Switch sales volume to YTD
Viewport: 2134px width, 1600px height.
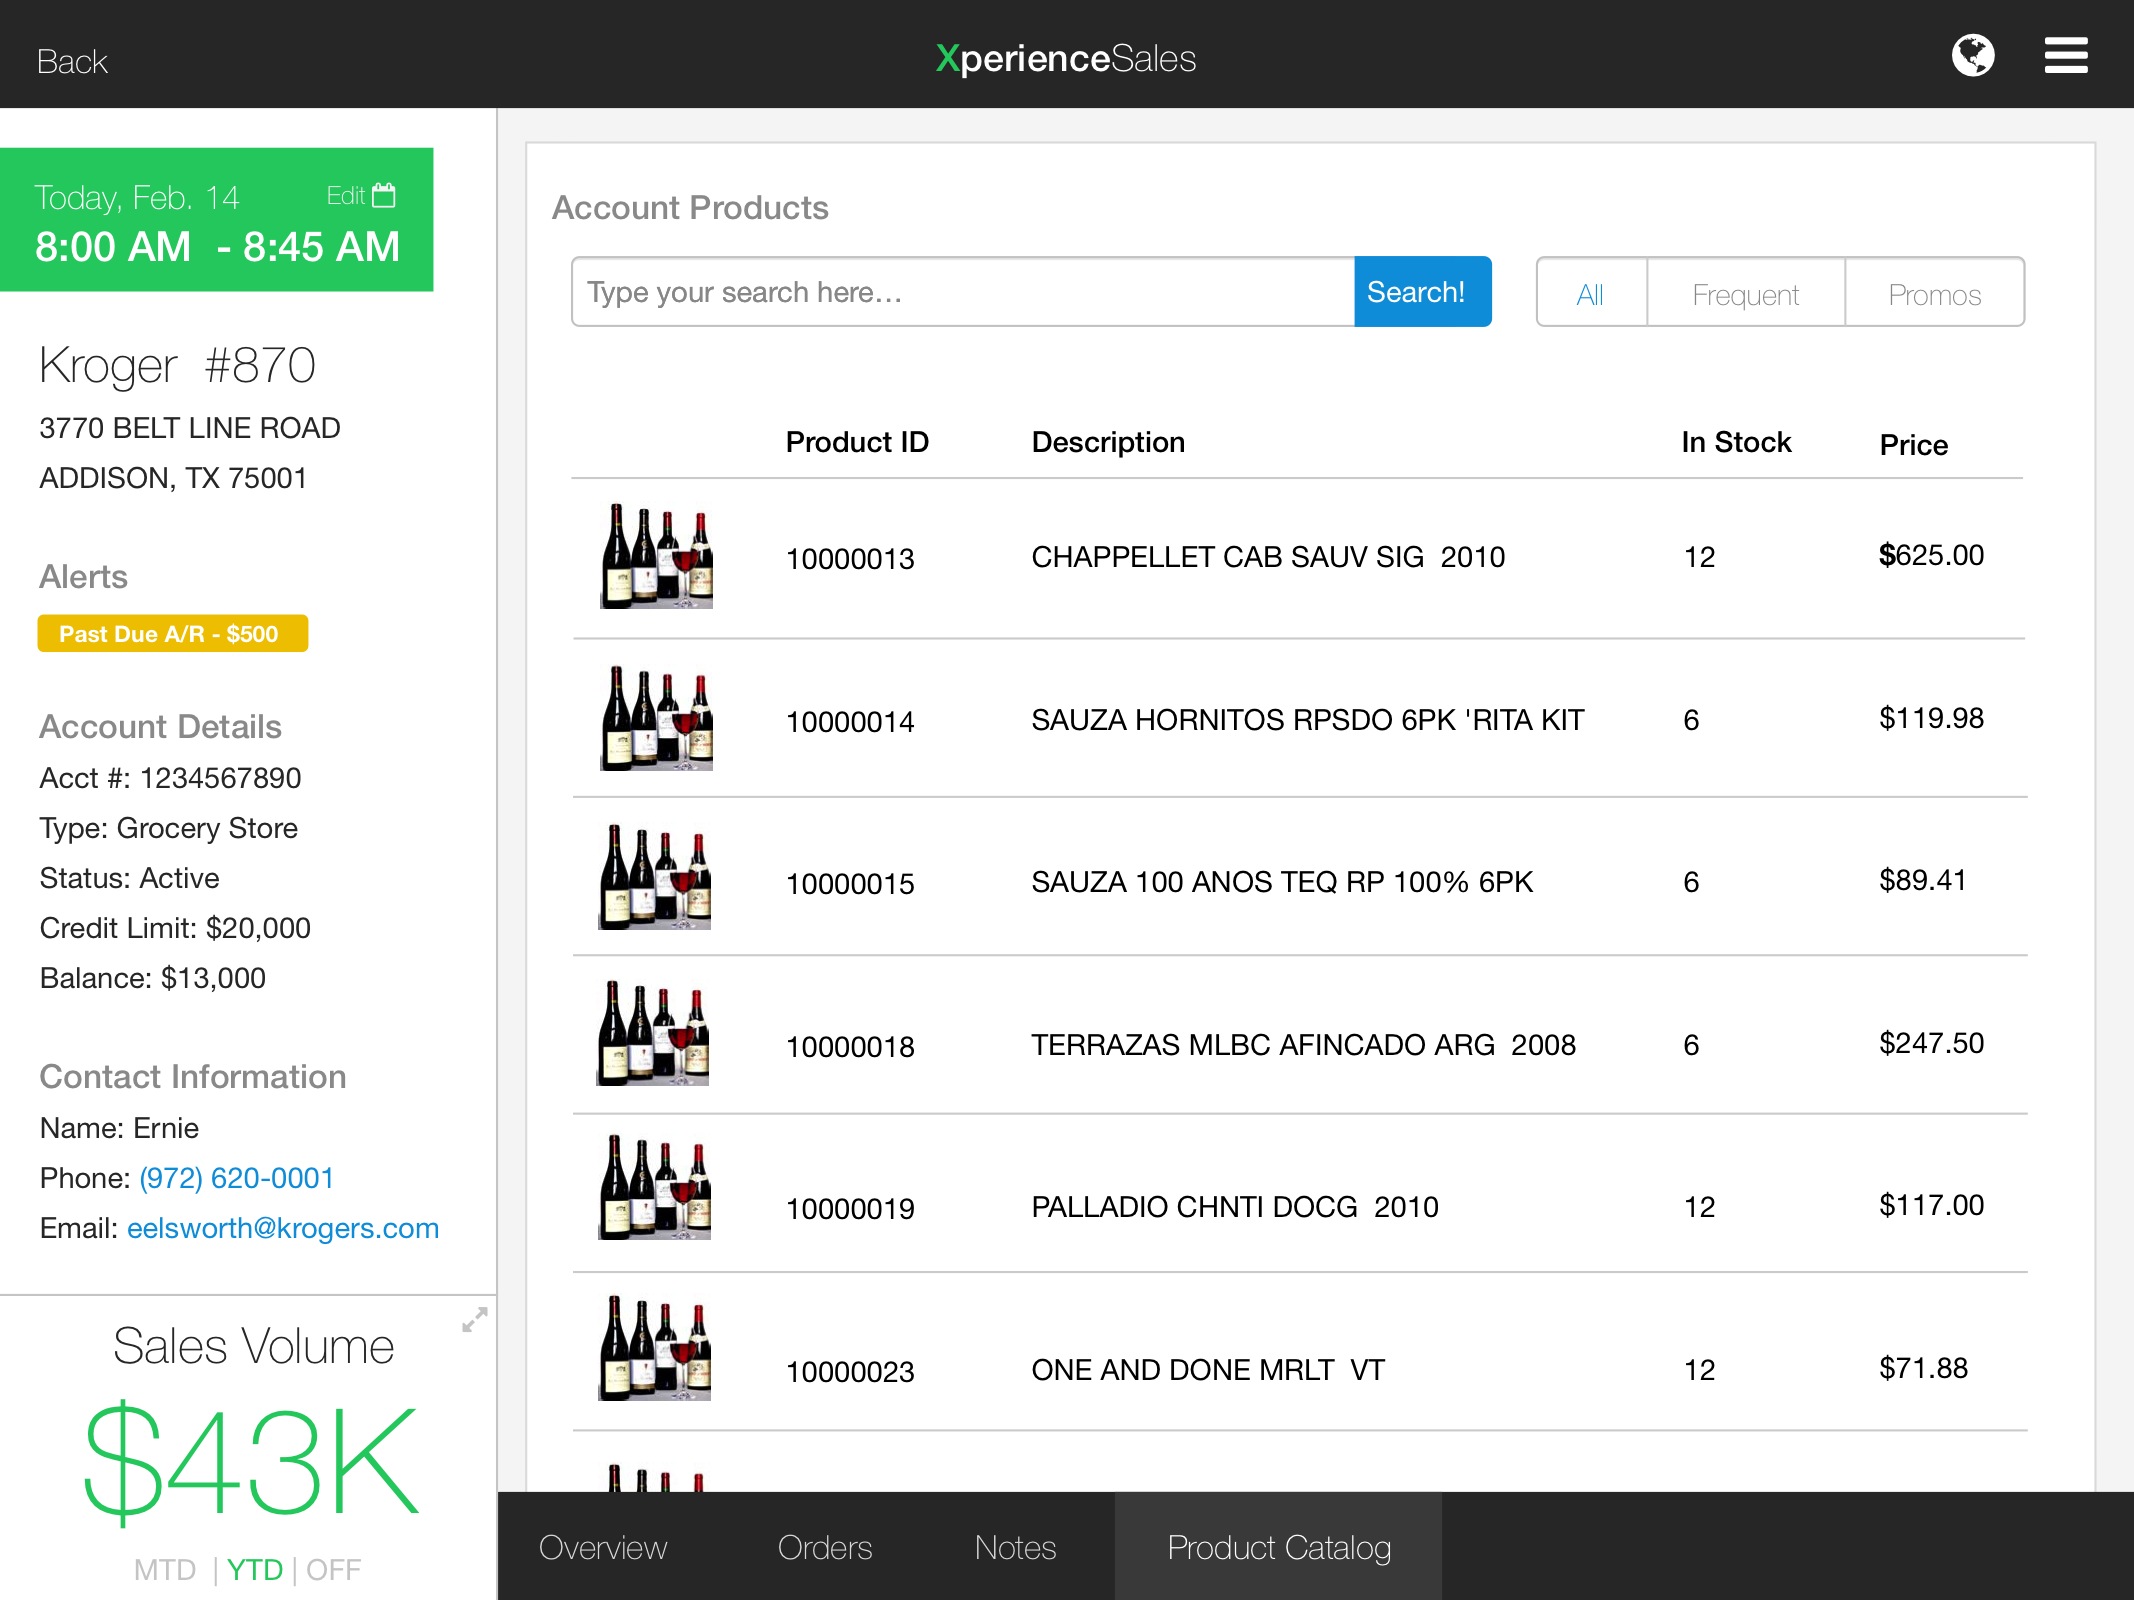(x=255, y=1570)
